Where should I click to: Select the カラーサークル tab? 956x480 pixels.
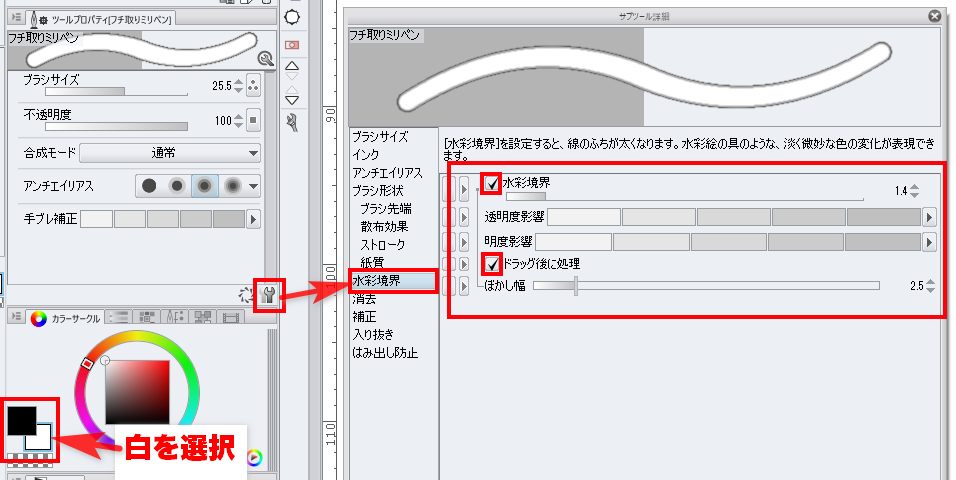click(x=65, y=318)
